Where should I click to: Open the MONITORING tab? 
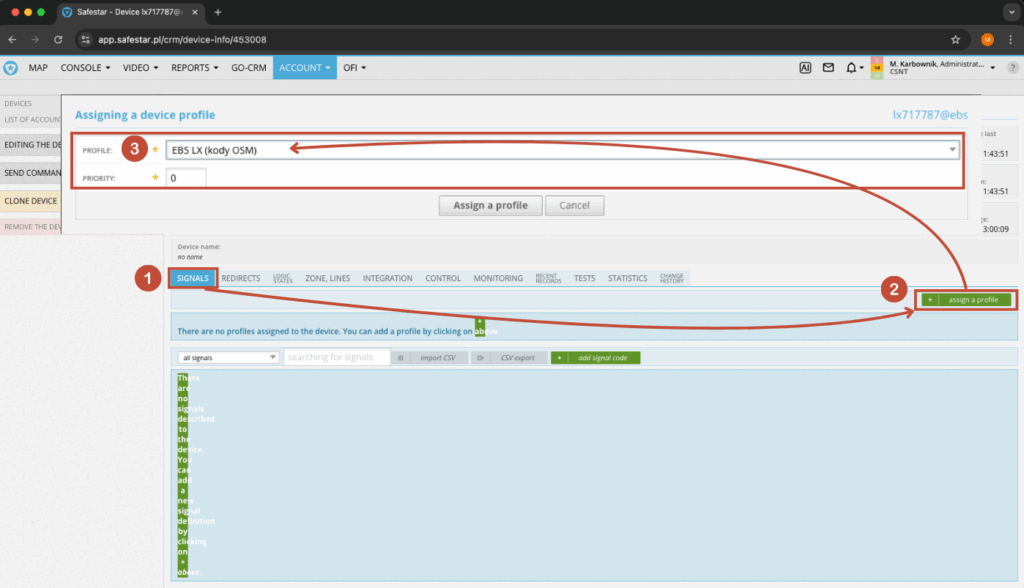(x=498, y=278)
